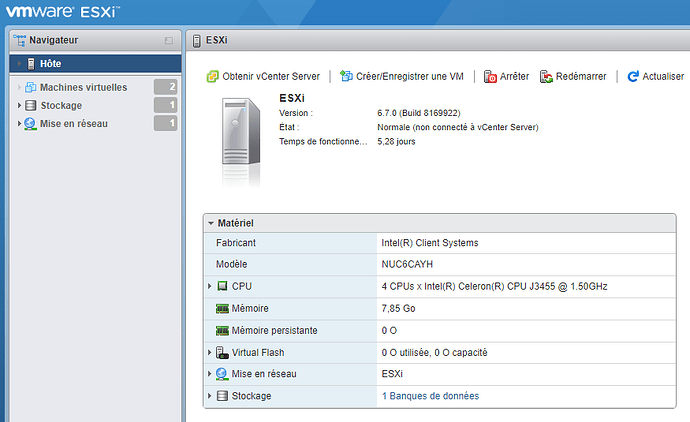Click the Machines virtuelles icon in navigator
Screen dimensions: 690x422
pyautogui.click(x=30, y=87)
